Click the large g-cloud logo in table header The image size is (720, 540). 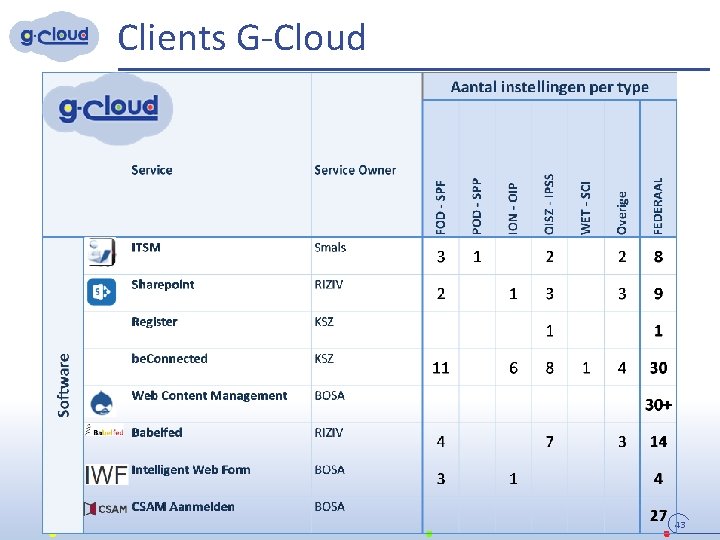coord(108,109)
